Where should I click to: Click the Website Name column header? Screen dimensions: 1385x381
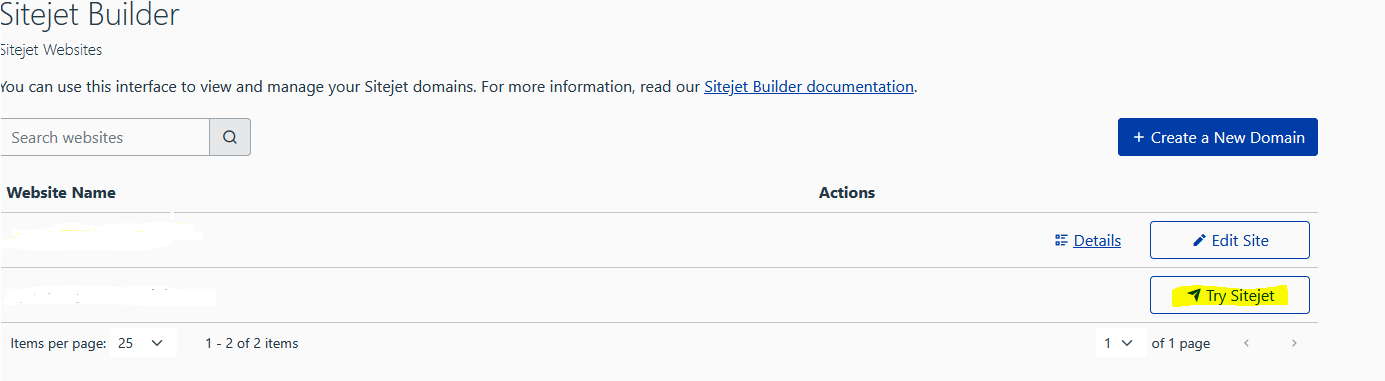coord(61,193)
